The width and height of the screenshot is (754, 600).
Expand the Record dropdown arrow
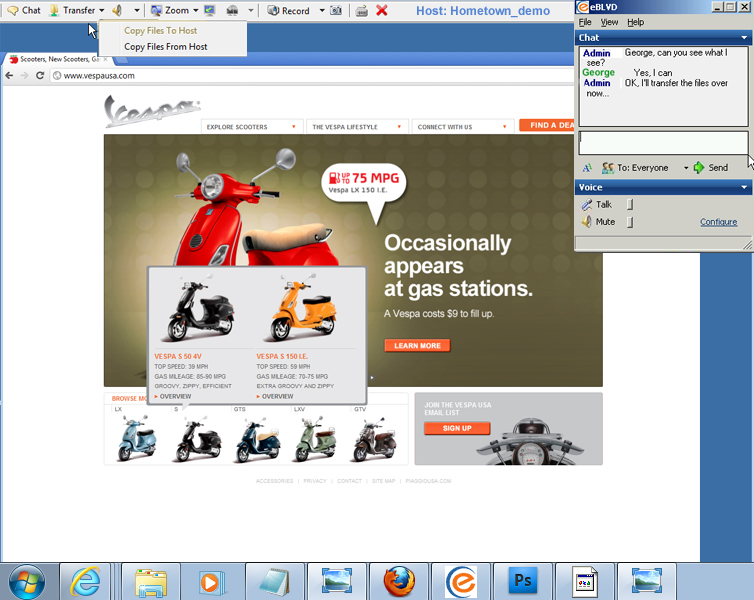coord(322,10)
